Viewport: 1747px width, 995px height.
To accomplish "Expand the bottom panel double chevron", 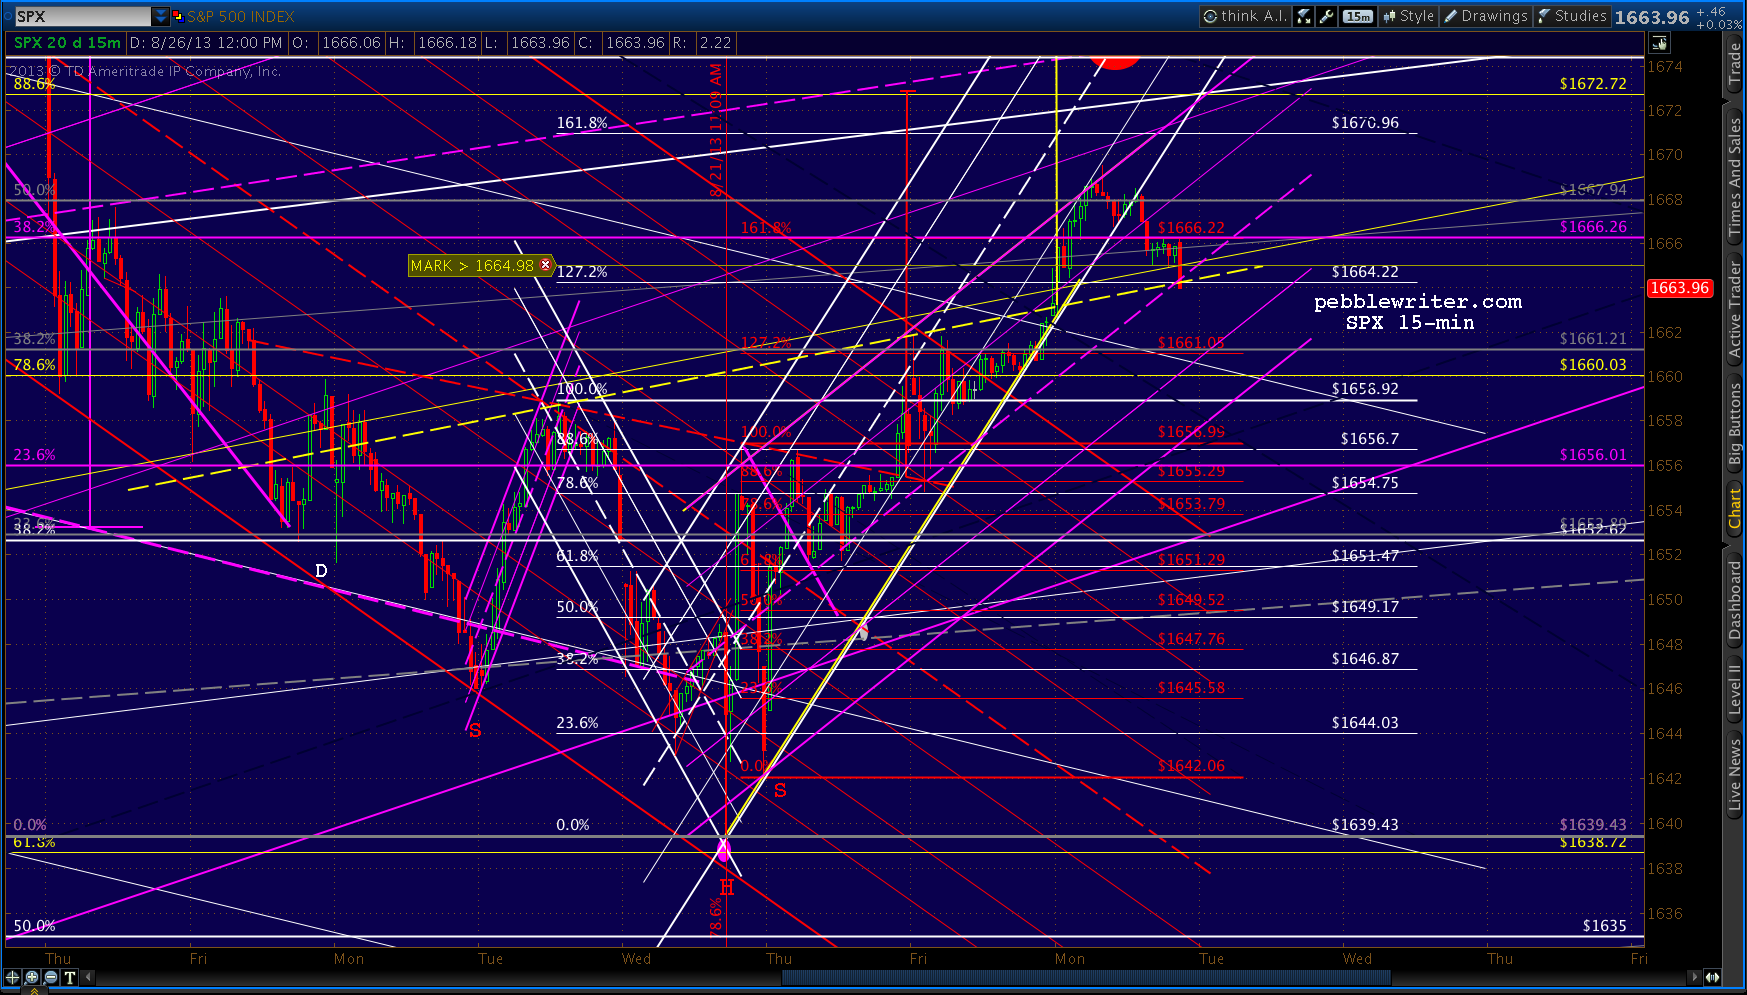I will pos(34,990).
